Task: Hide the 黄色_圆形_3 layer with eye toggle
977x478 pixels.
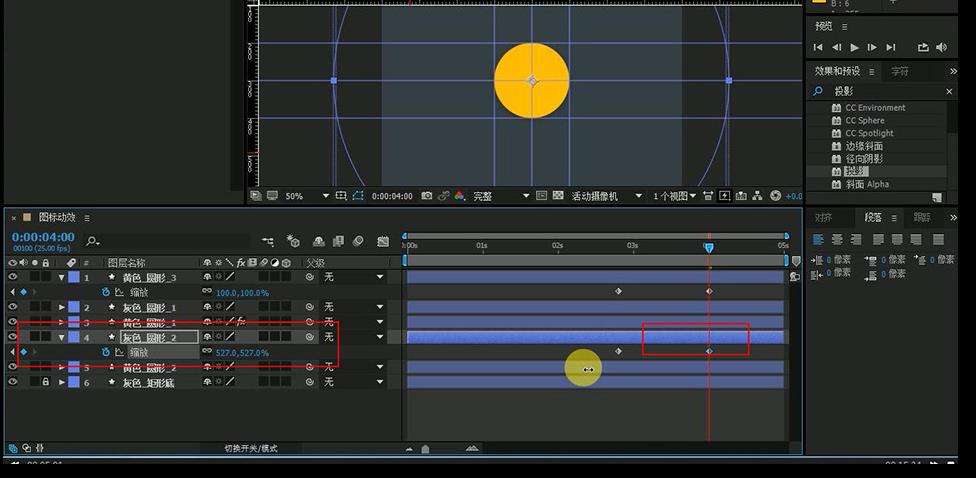Action: pyautogui.click(x=13, y=277)
